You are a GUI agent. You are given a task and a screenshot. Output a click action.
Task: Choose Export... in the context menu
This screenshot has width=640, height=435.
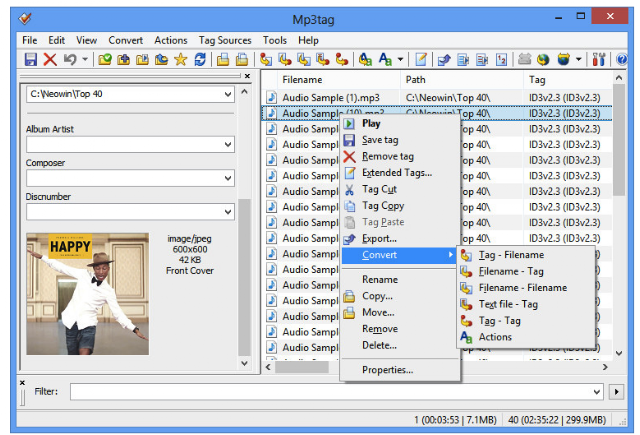pos(400,238)
